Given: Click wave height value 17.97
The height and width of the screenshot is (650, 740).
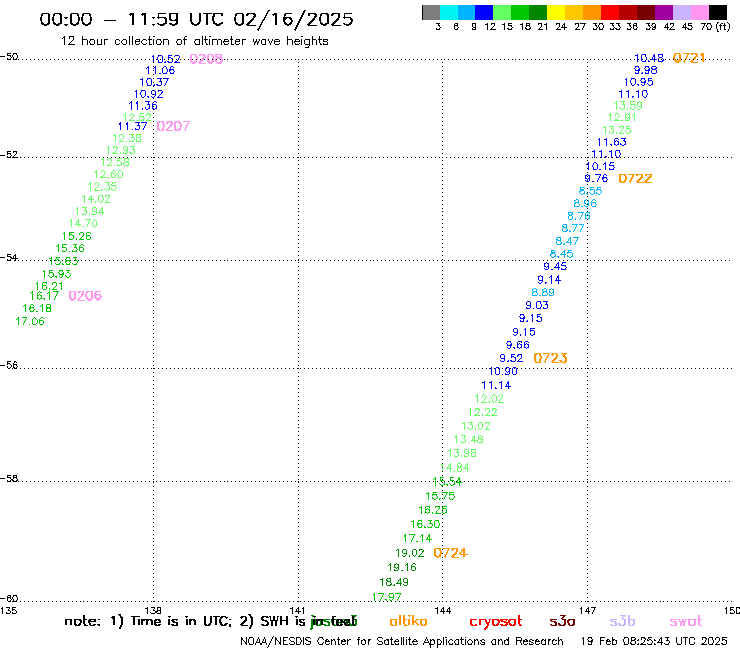Looking at the screenshot, I should coord(386,597).
